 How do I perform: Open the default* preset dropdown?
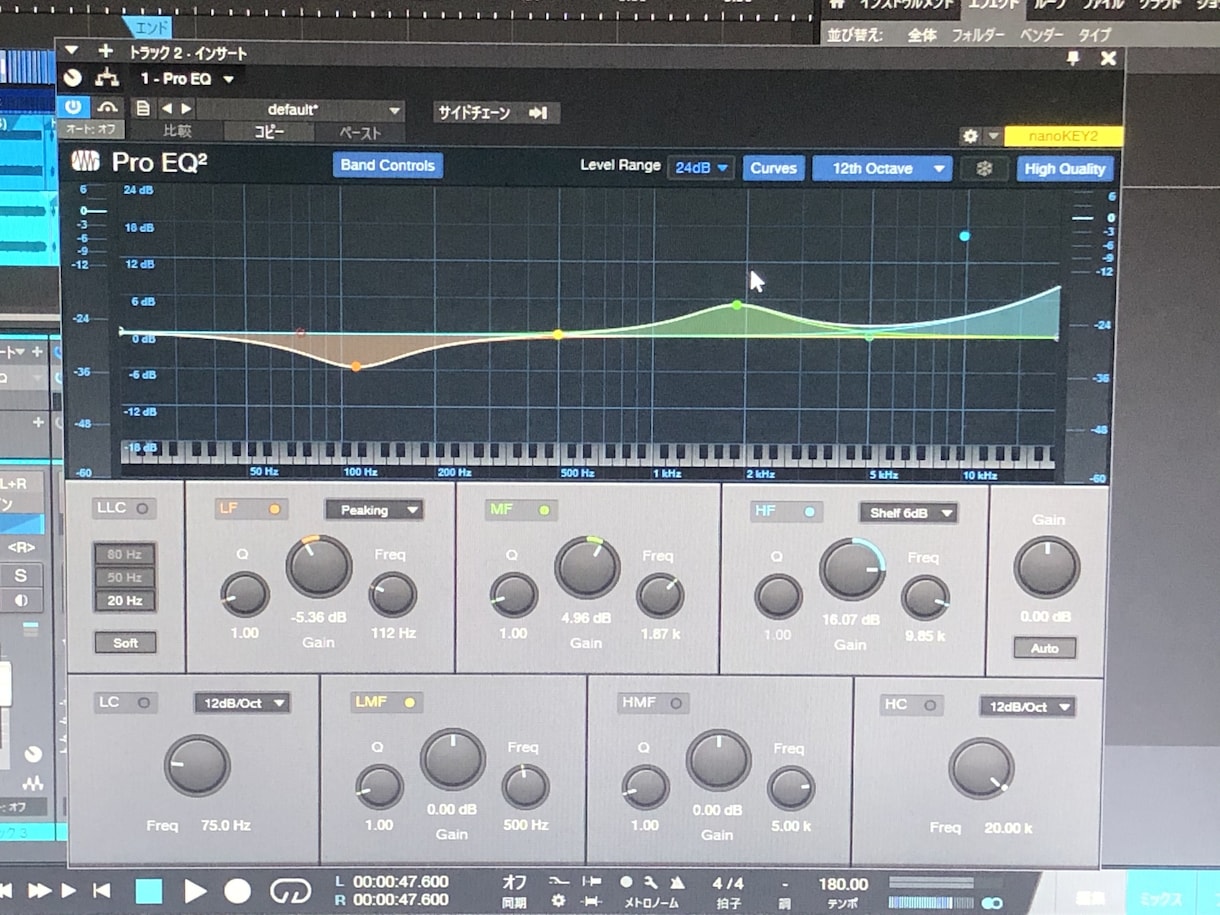[x=301, y=110]
